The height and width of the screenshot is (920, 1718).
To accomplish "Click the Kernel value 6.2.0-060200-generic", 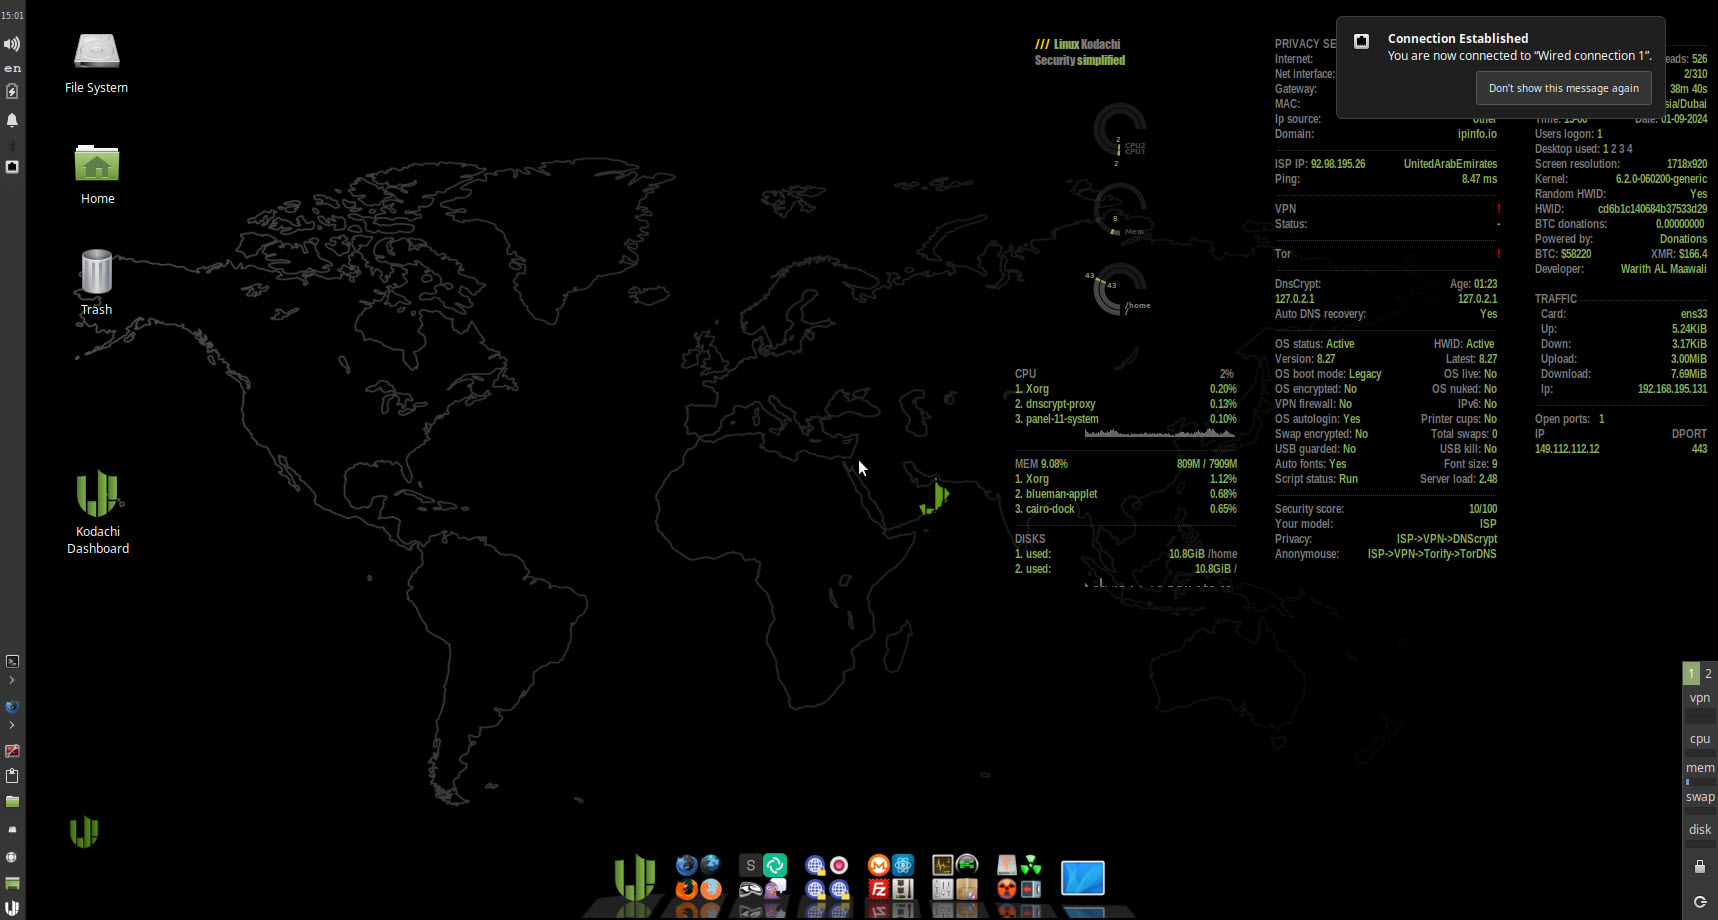I will (x=1661, y=179).
